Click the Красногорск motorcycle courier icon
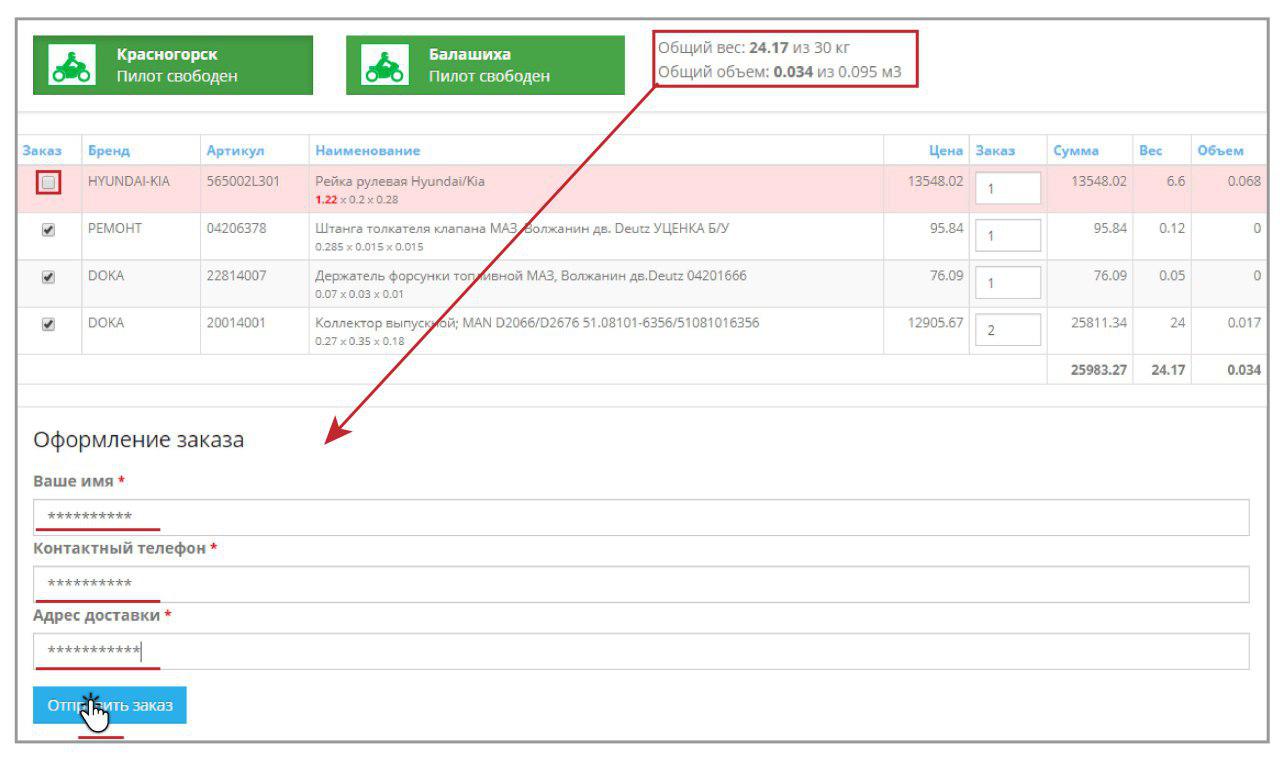Viewport: 1280px width, 763px height. [70, 66]
